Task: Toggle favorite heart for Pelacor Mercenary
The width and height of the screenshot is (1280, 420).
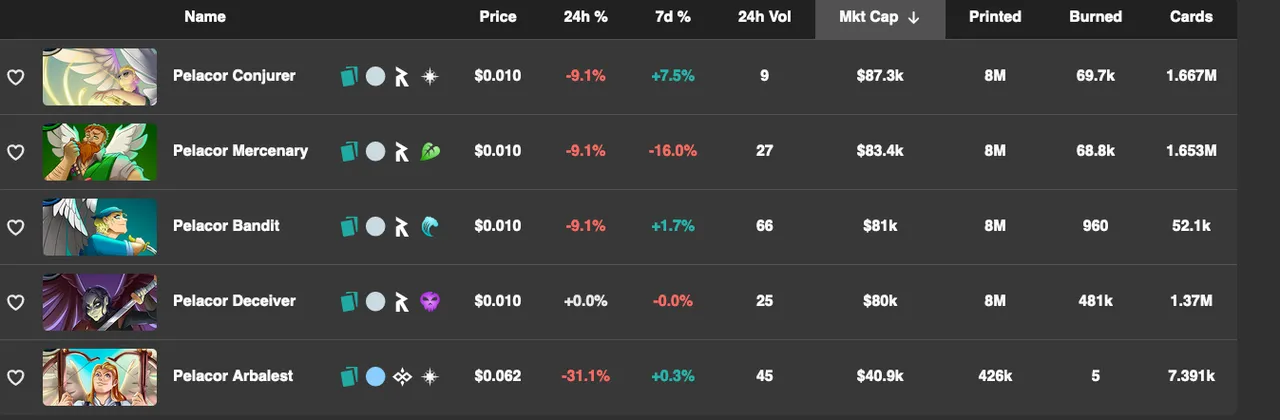Action: (16, 152)
